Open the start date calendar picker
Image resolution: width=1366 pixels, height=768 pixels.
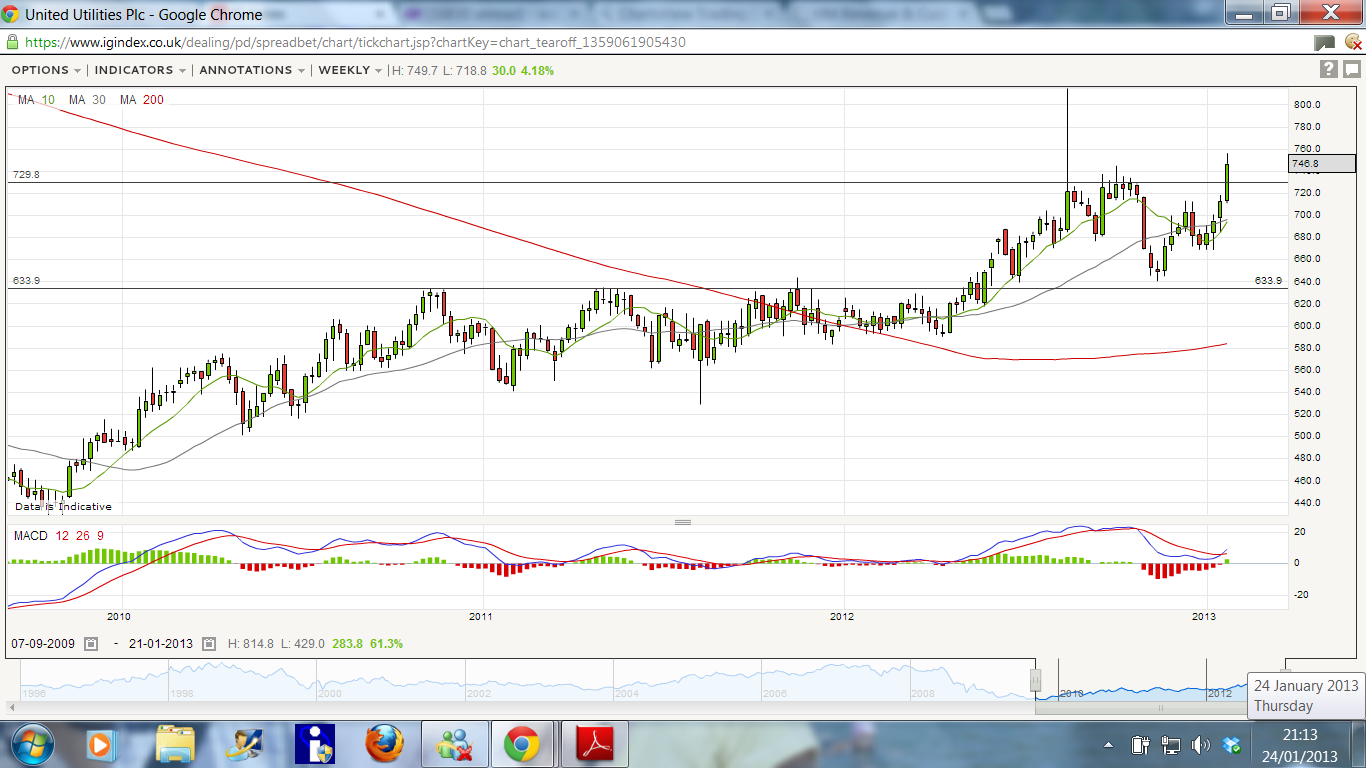(91, 644)
